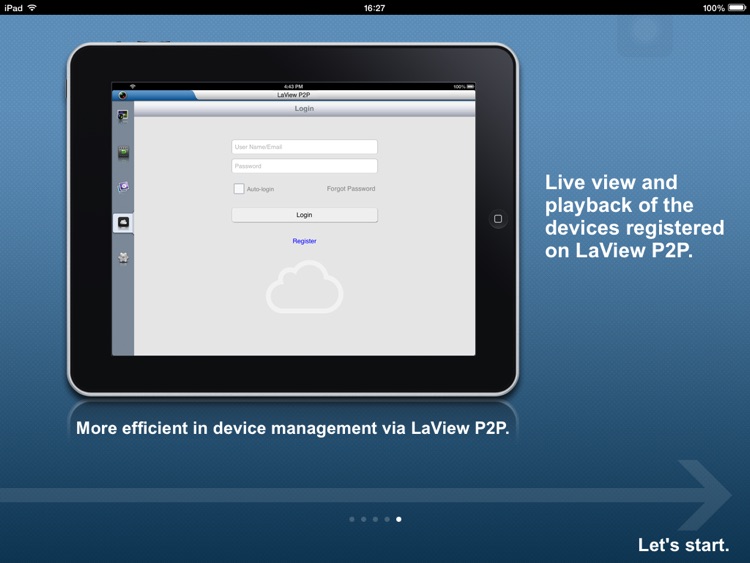
Task: Click the 16:27 status bar clock
Action: tap(374, 8)
